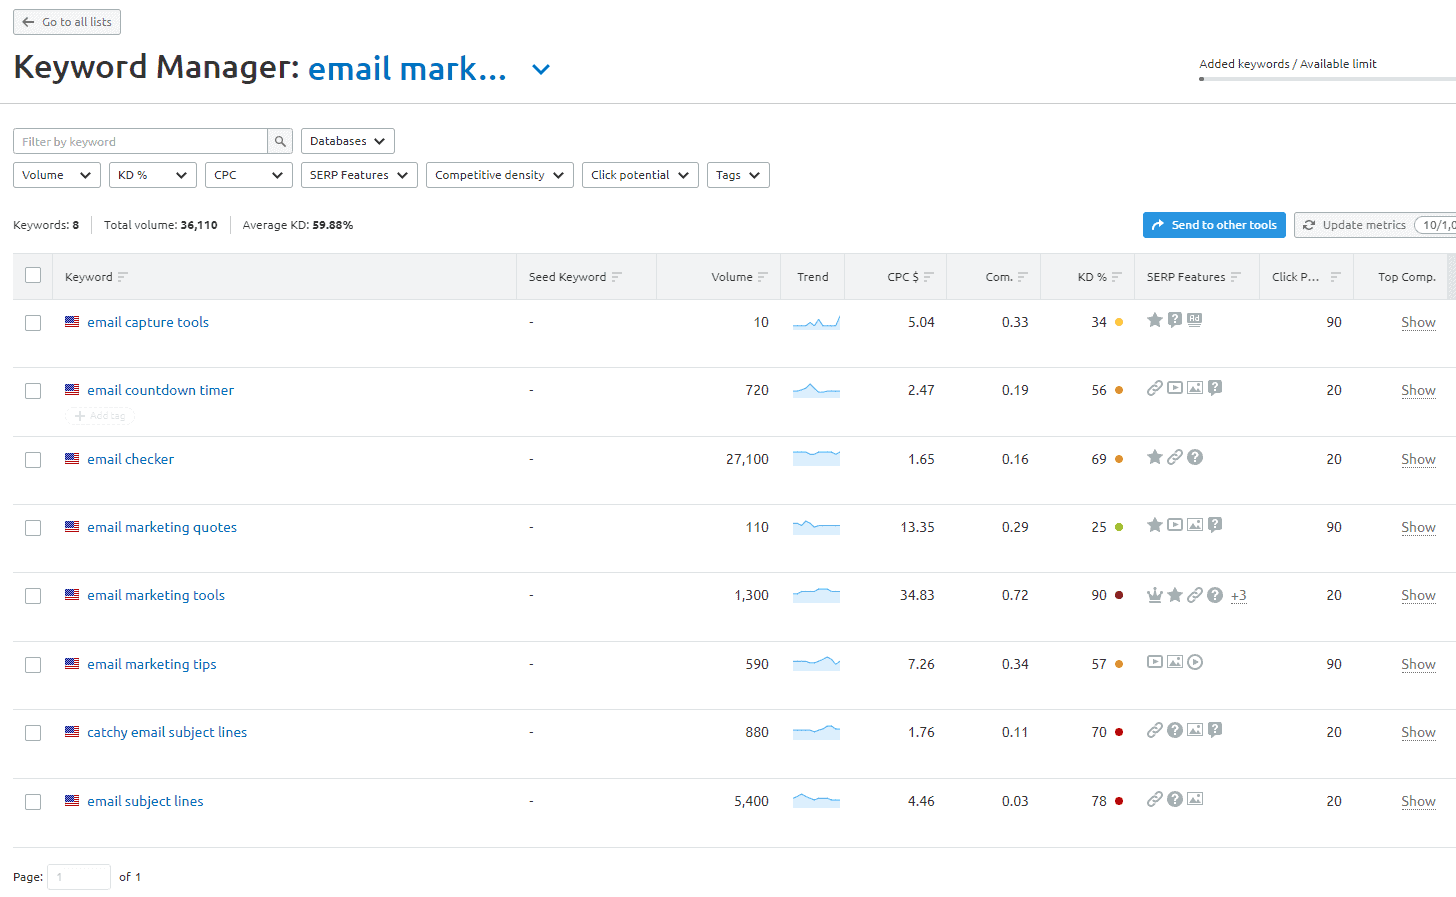Check the box for email subject lines
Screen dimensions: 1456x897
tap(33, 802)
